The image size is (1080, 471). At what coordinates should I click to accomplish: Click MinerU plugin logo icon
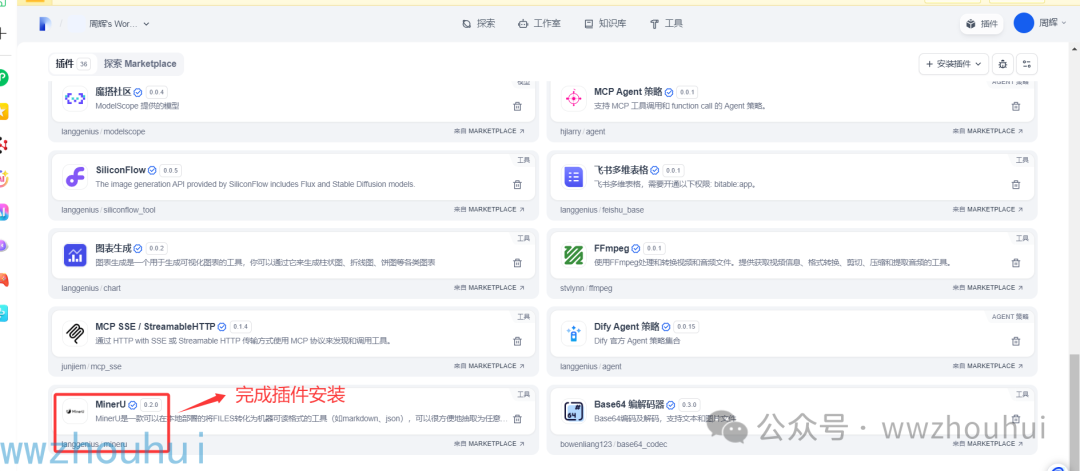pyautogui.click(x=74, y=411)
